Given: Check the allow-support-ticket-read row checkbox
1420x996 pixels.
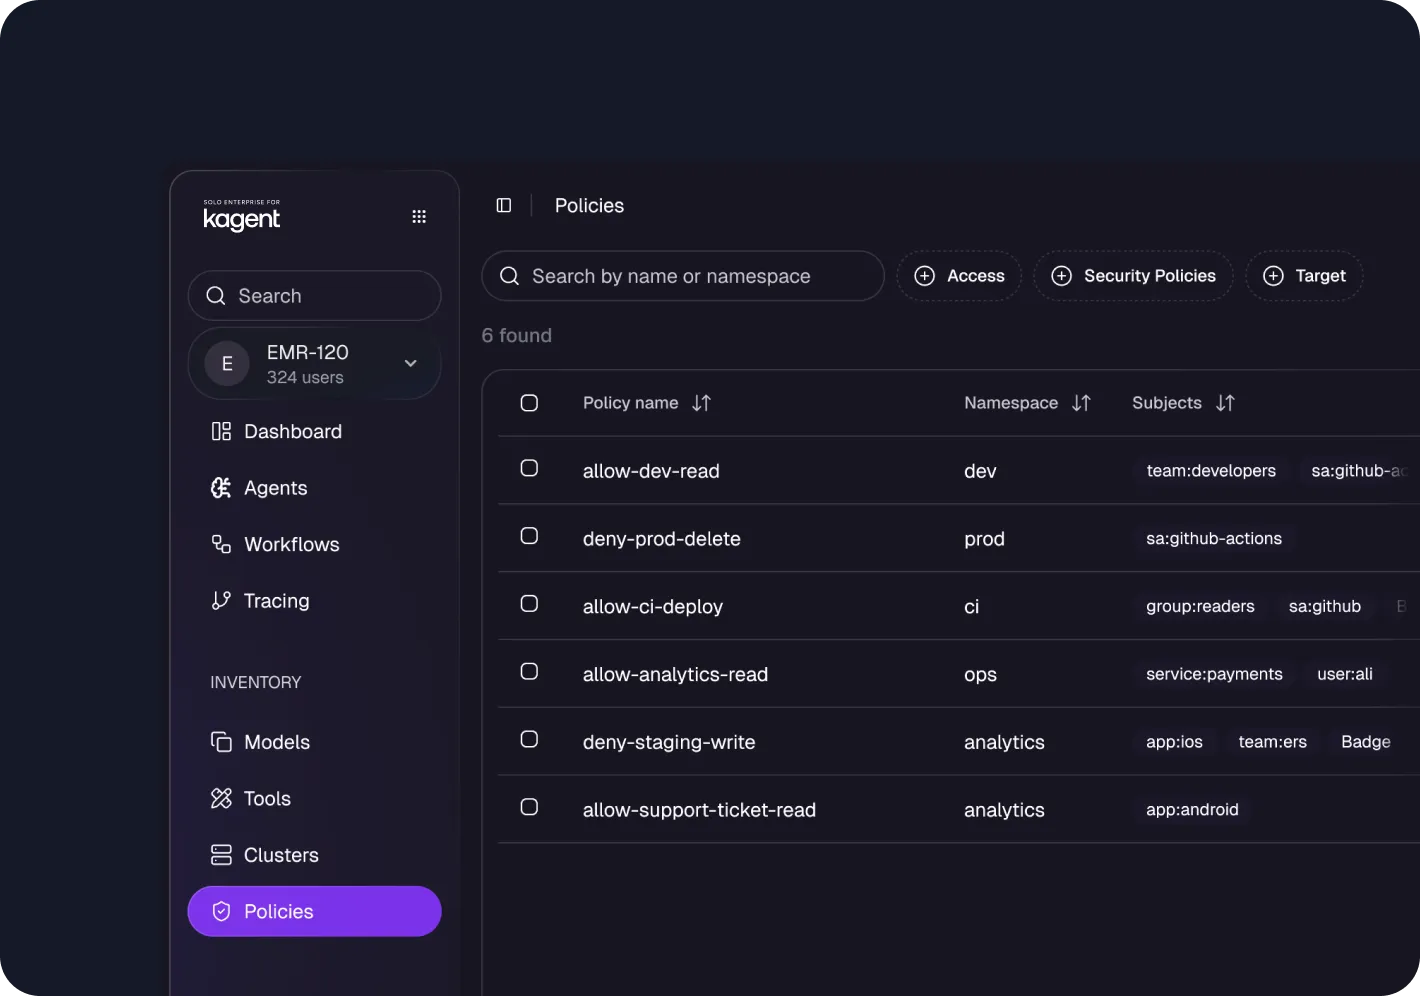Looking at the screenshot, I should [529, 807].
